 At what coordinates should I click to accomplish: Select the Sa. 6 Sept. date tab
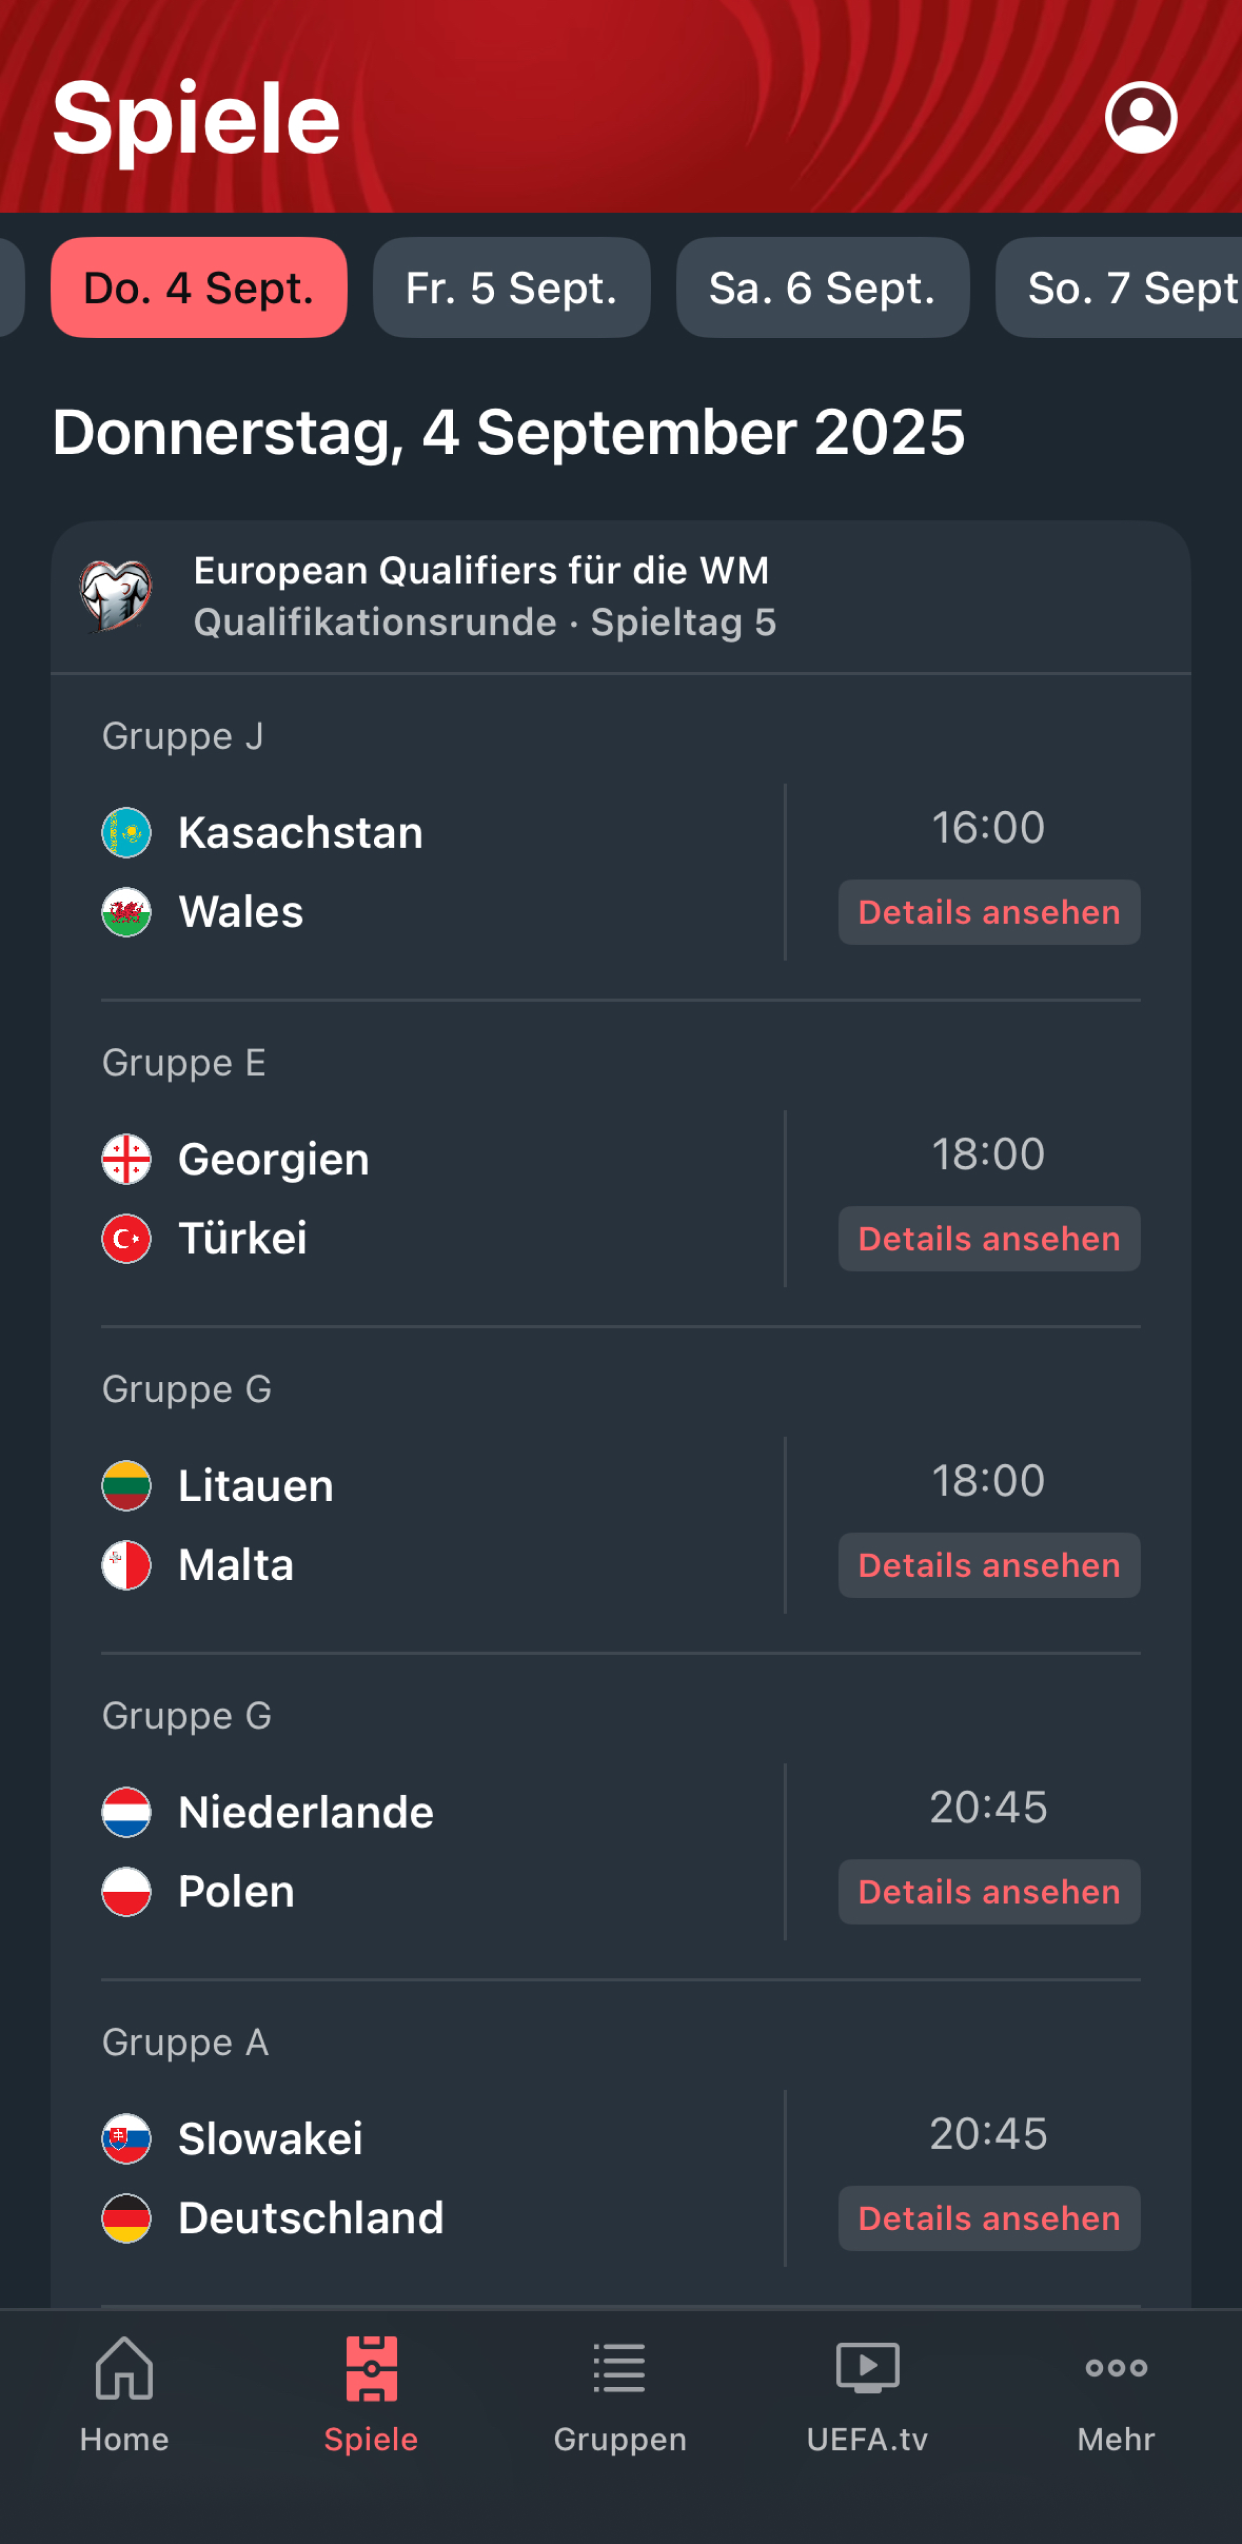tap(822, 288)
